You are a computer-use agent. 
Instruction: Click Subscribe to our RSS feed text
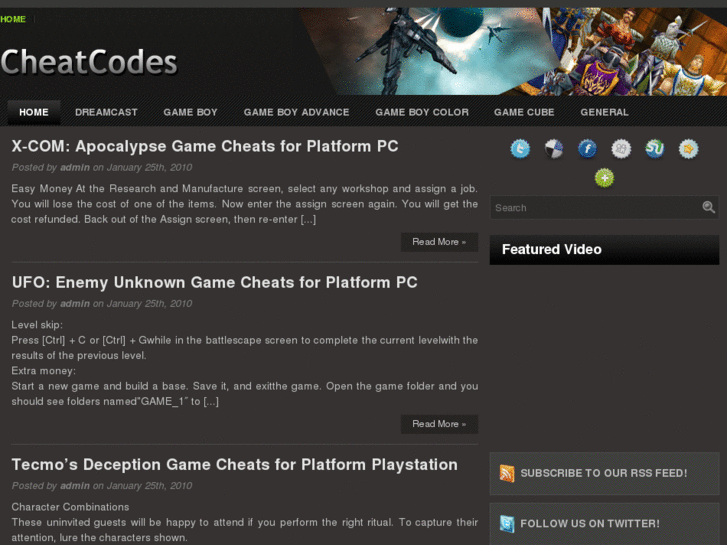click(604, 473)
